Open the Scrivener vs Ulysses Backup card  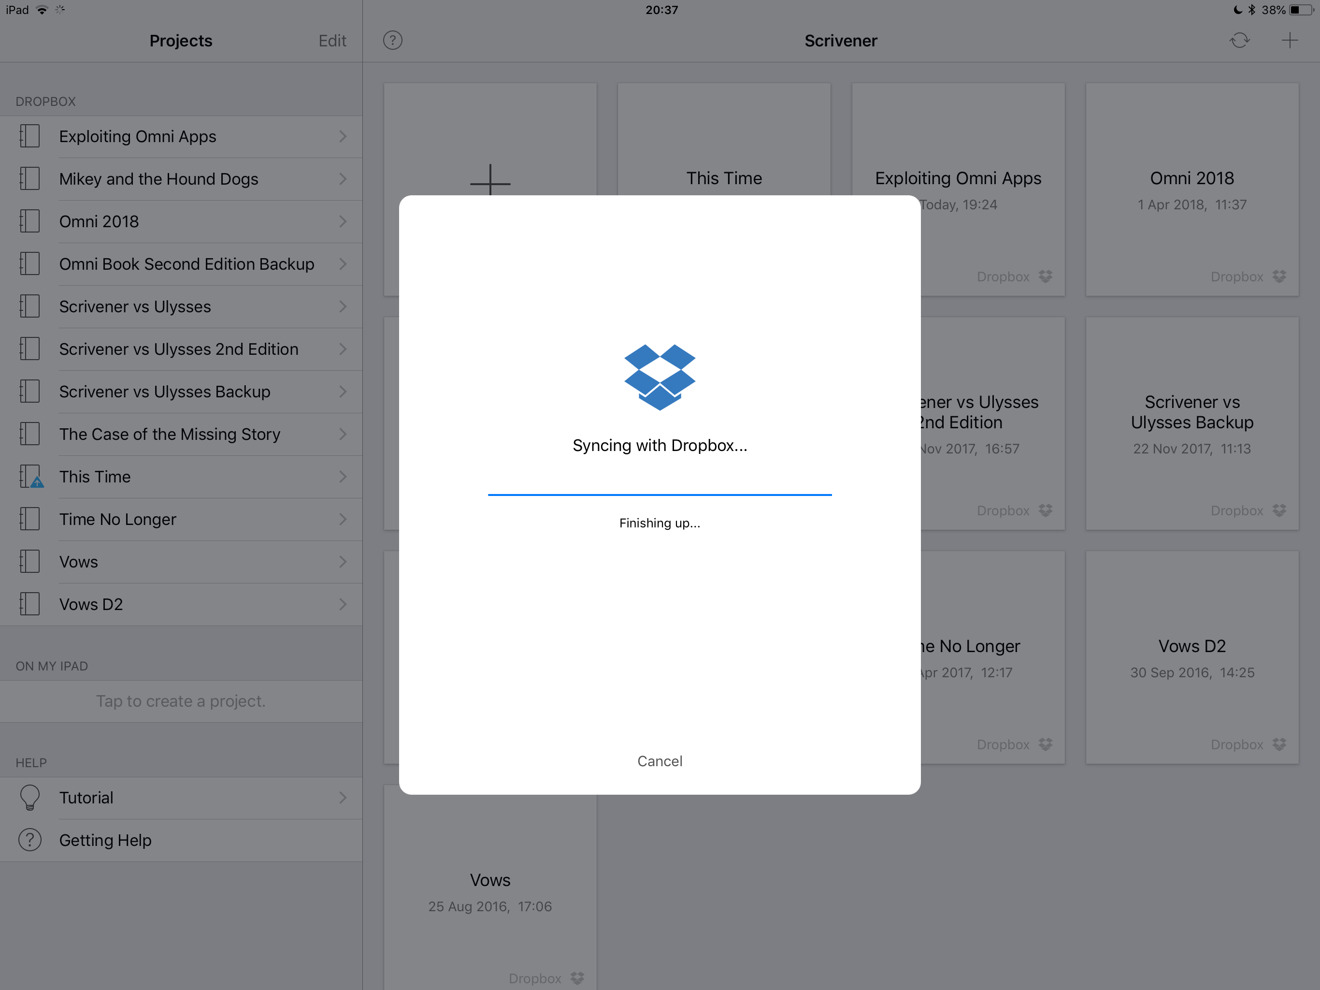click(x=1192, y=423)
